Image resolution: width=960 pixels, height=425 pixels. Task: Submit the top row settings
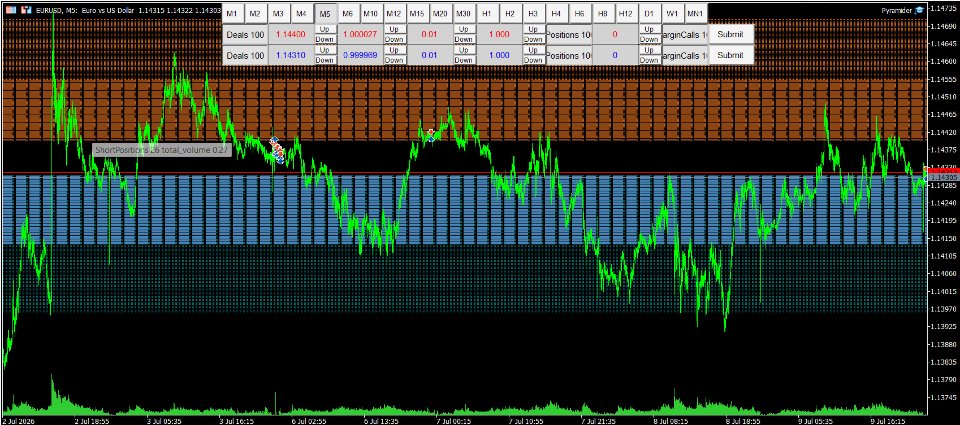tap(730, 34)
